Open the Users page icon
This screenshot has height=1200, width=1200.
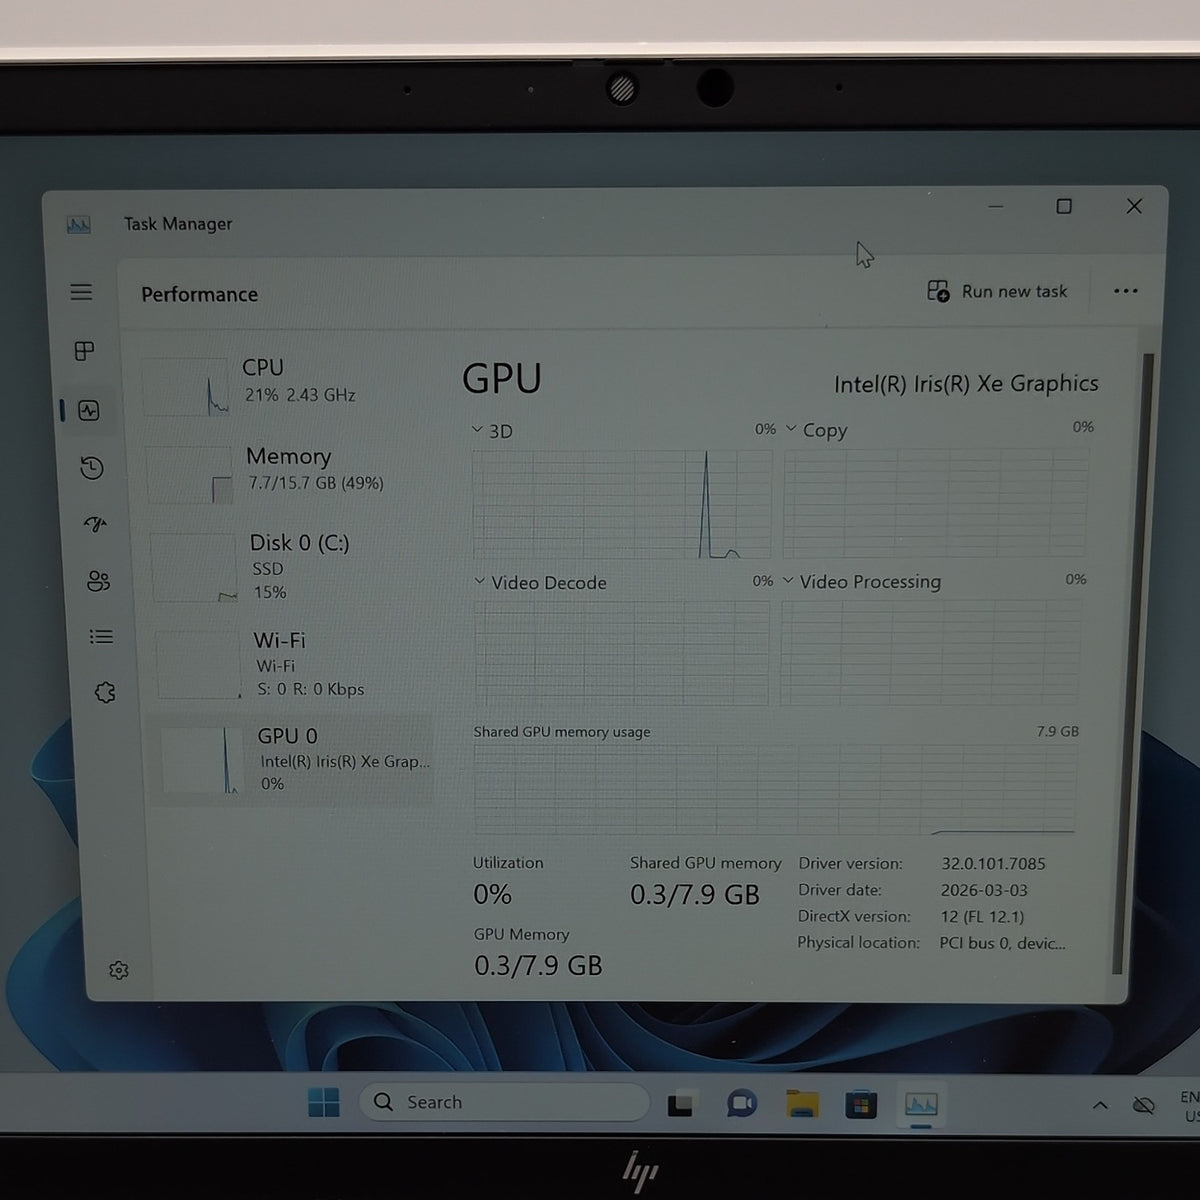click(99, 581)
